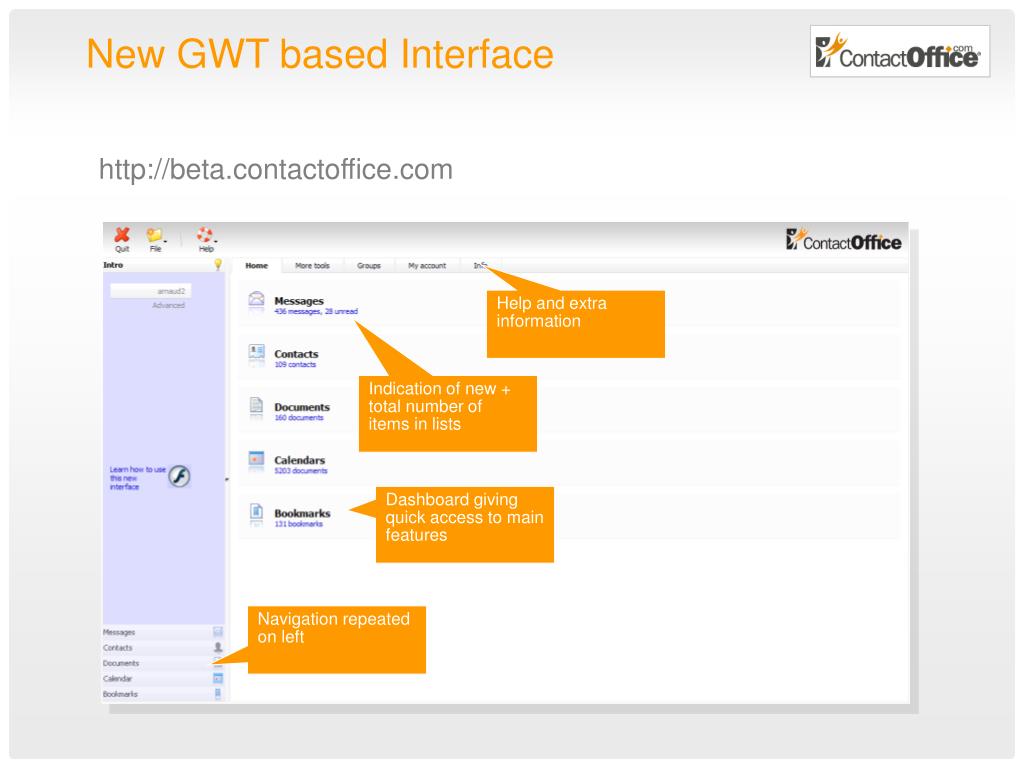Click the ContactOffice.com logo on the slide
This screenshot has width=1024, height=768.
coord(899,52)
